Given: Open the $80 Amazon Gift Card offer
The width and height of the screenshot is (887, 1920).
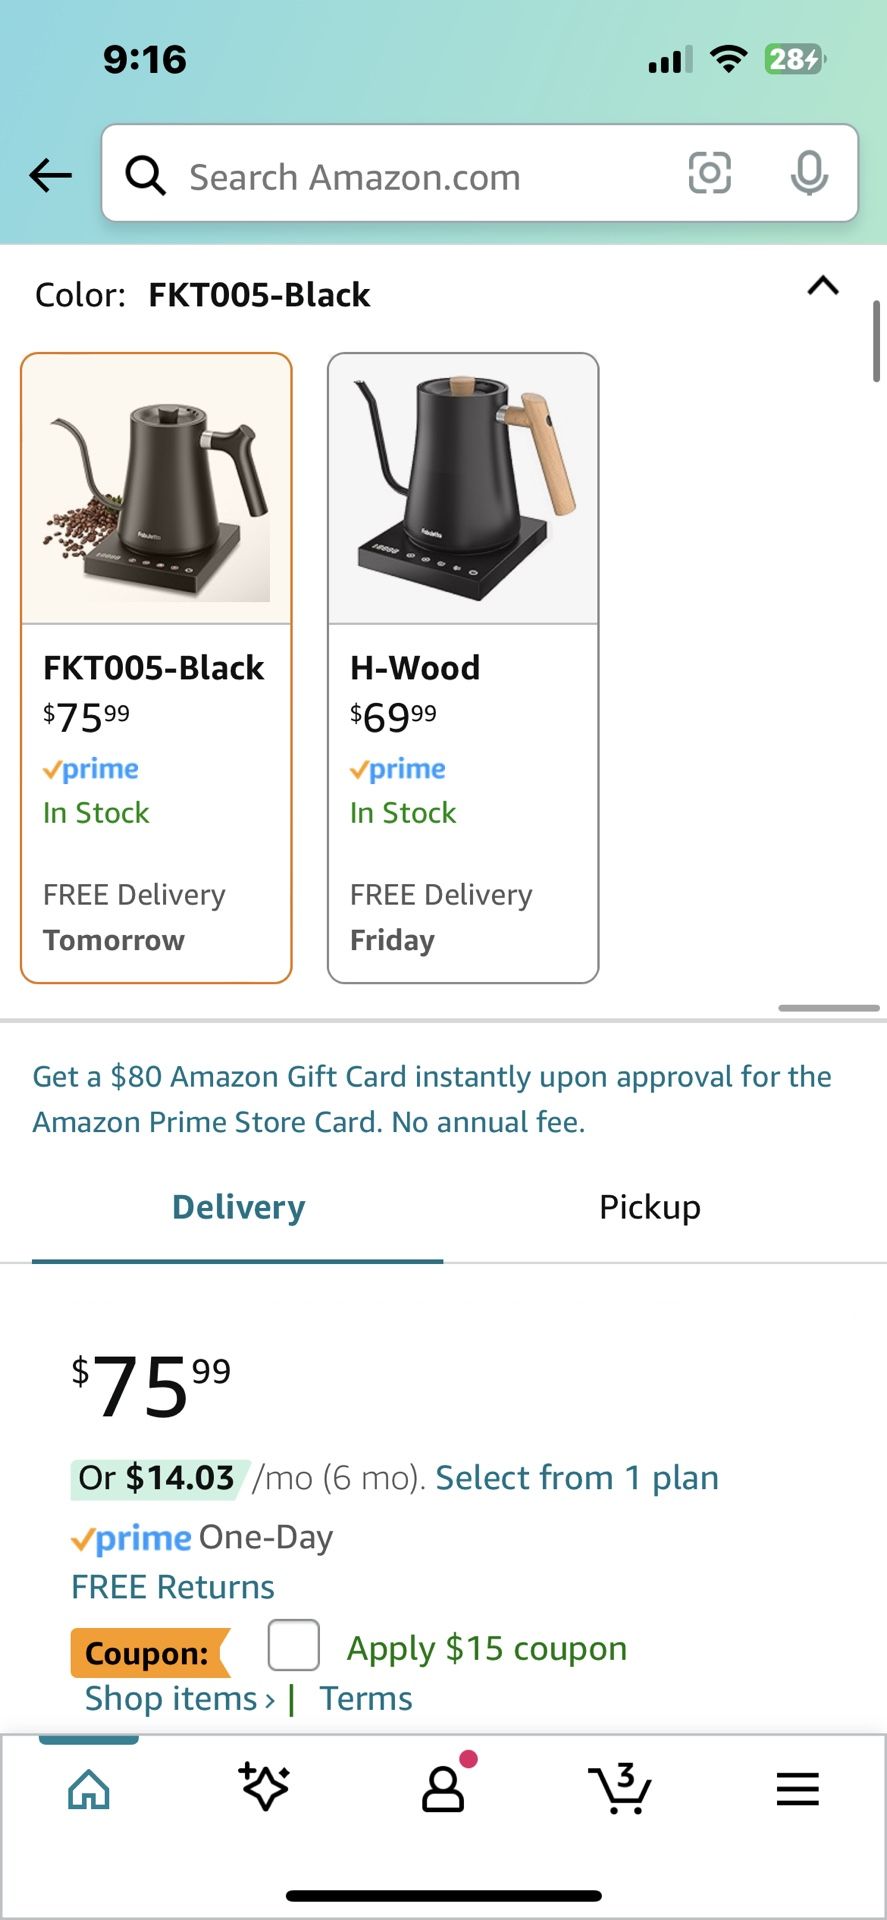Looking at the screenshot, I should click(432, 1099).
